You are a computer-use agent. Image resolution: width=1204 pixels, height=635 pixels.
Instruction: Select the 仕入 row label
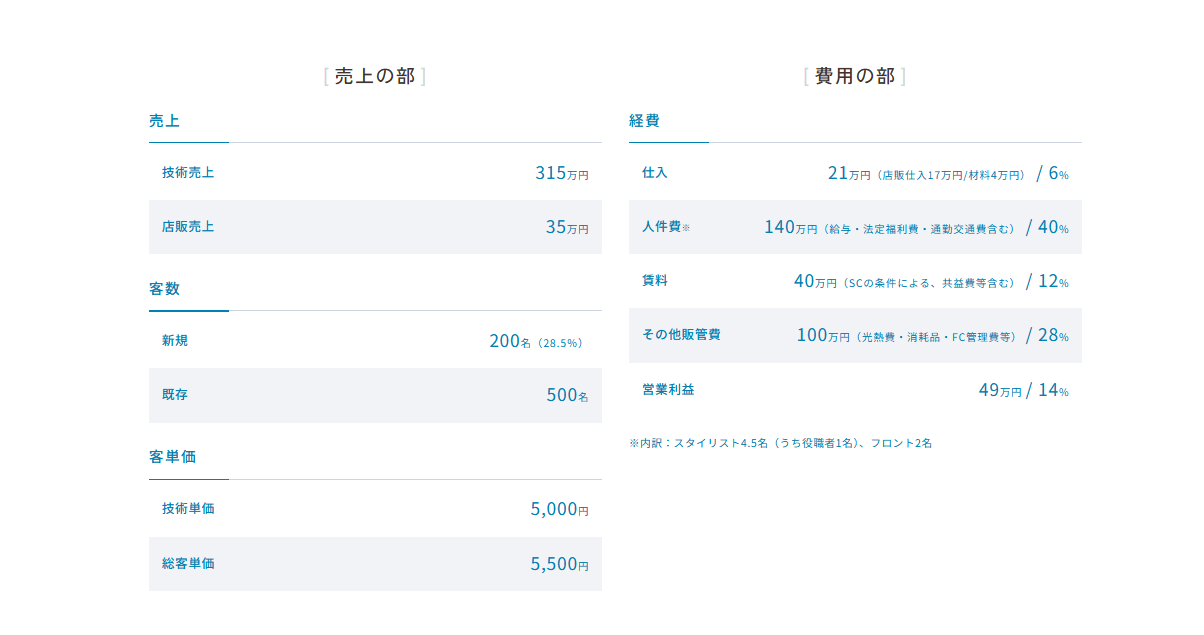coord(655,173)
